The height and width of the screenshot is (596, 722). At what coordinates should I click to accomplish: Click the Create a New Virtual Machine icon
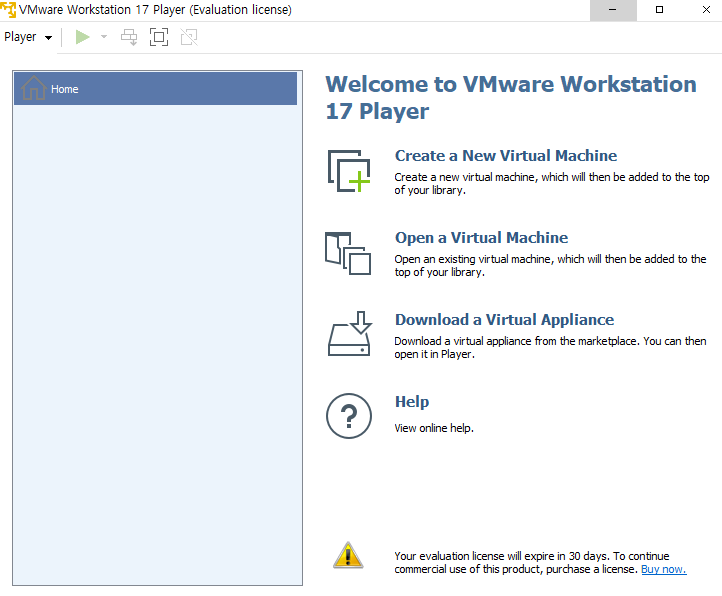[349, 171]
